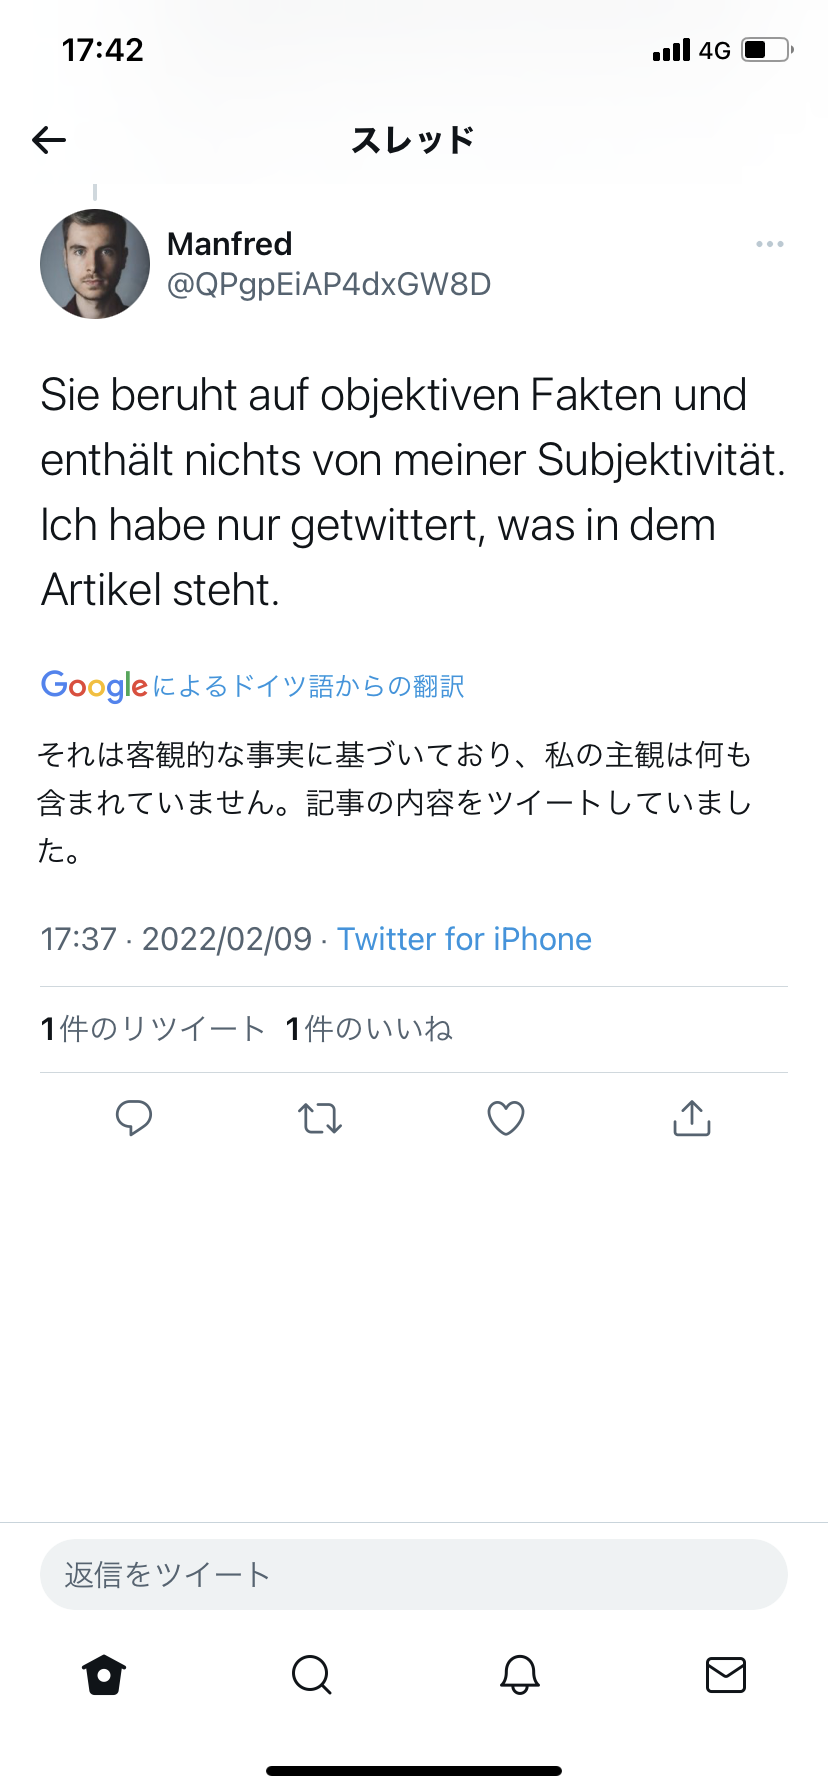This screenshot has height=1792, width=828.
Task: Open the Manfred display name profile
Action: point(230,244)
